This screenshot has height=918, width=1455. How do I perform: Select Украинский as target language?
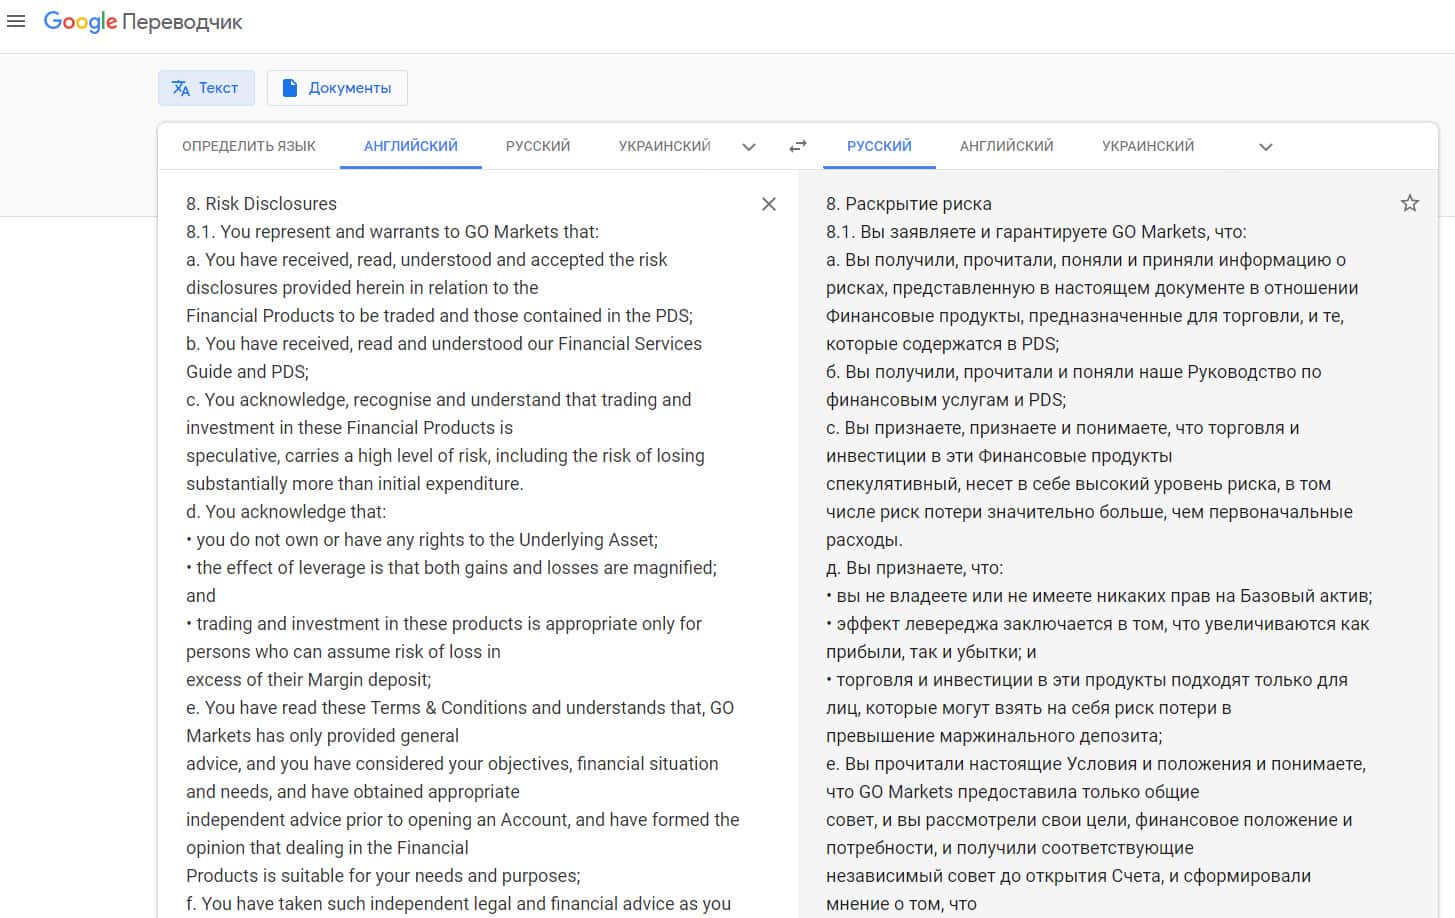tap(1147, 146)
